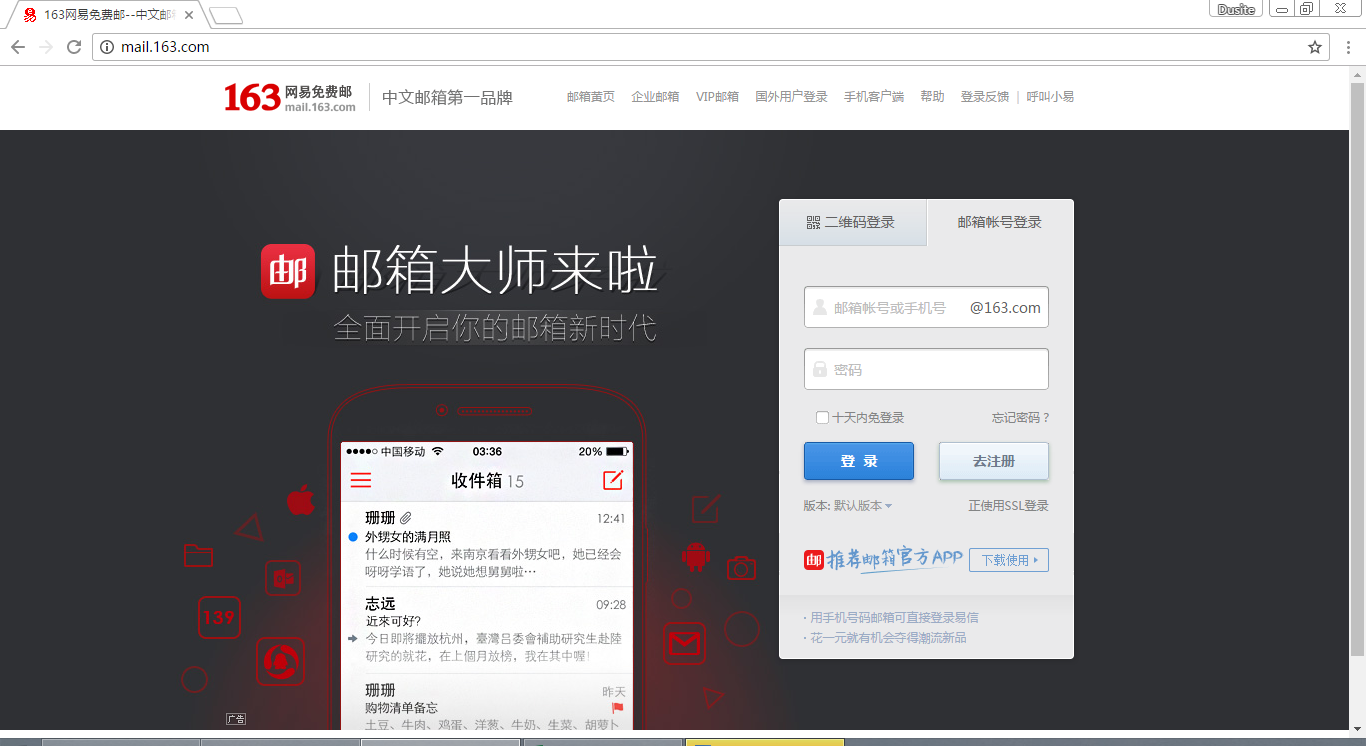Image resolution: width=1366 pixels, height=746 pixels.
Task: Open a new browser tab
Action: pos(225,15)
